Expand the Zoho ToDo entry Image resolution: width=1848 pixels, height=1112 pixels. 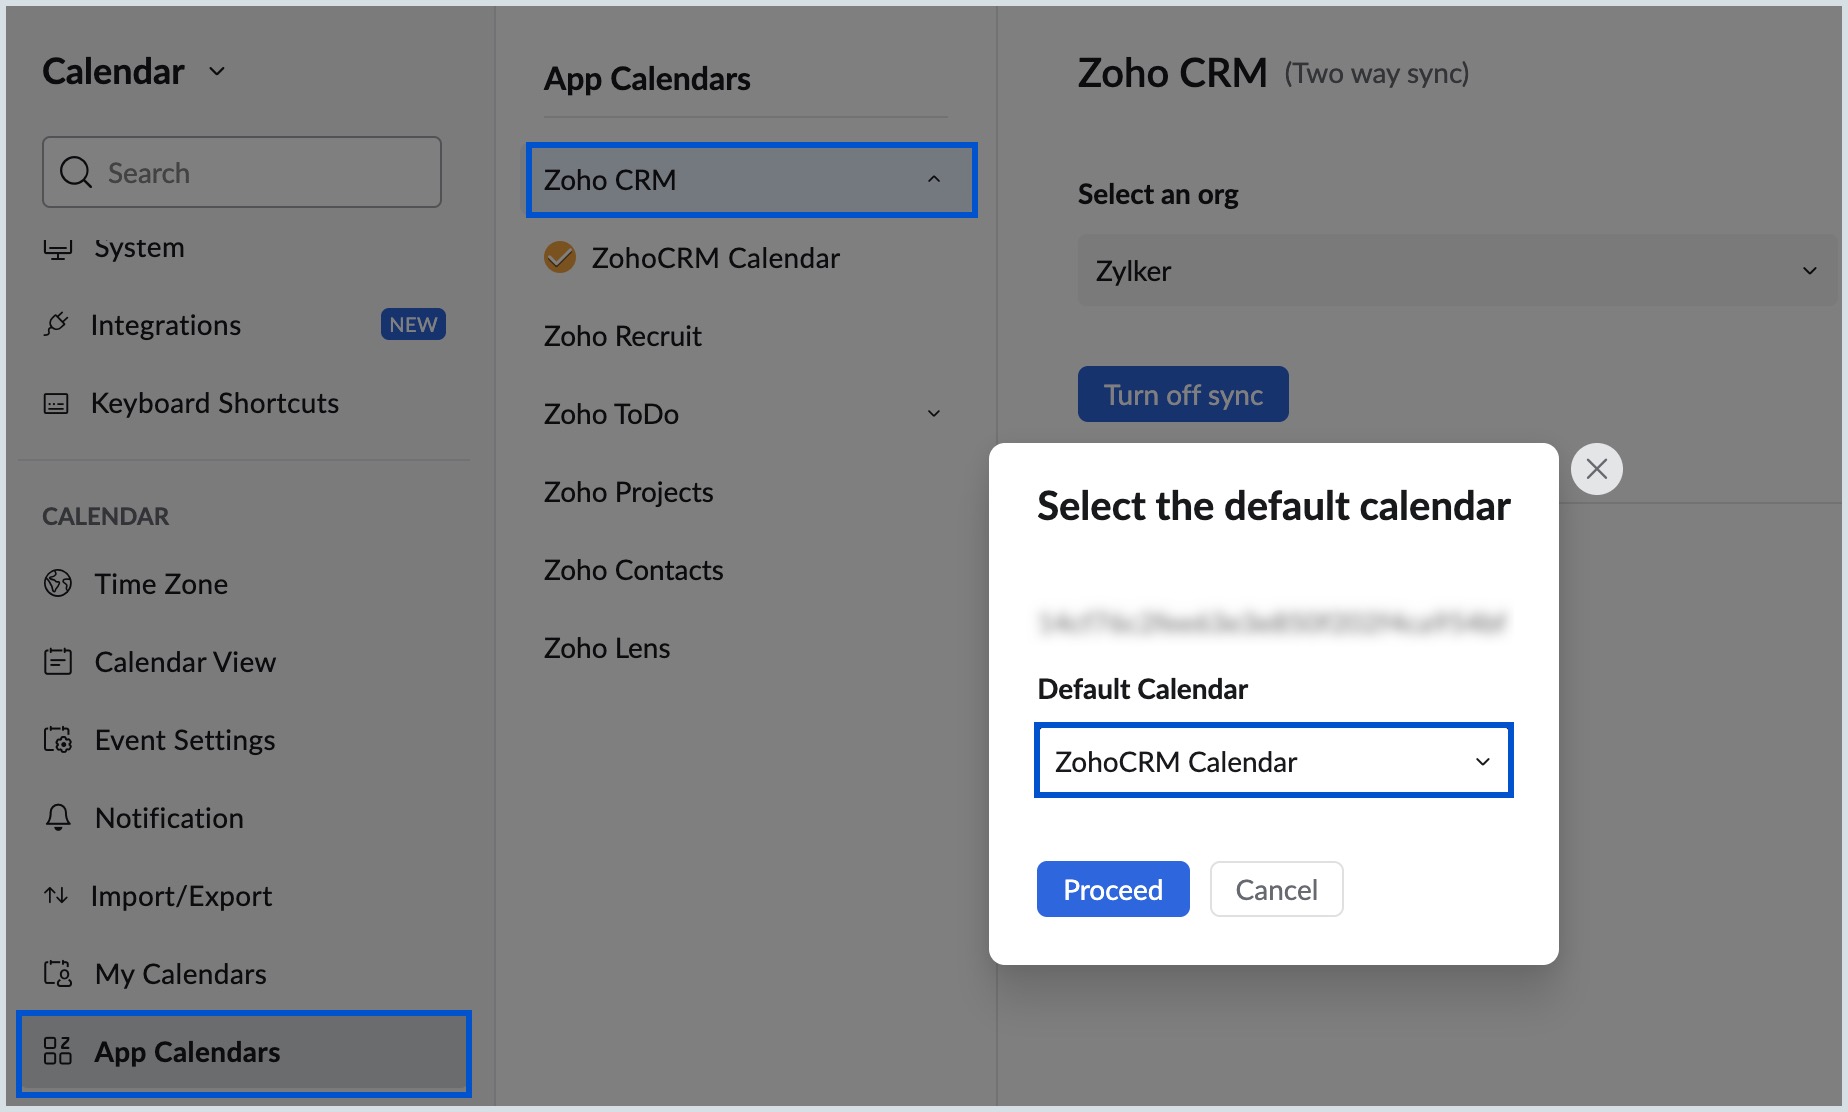[933, 413]
